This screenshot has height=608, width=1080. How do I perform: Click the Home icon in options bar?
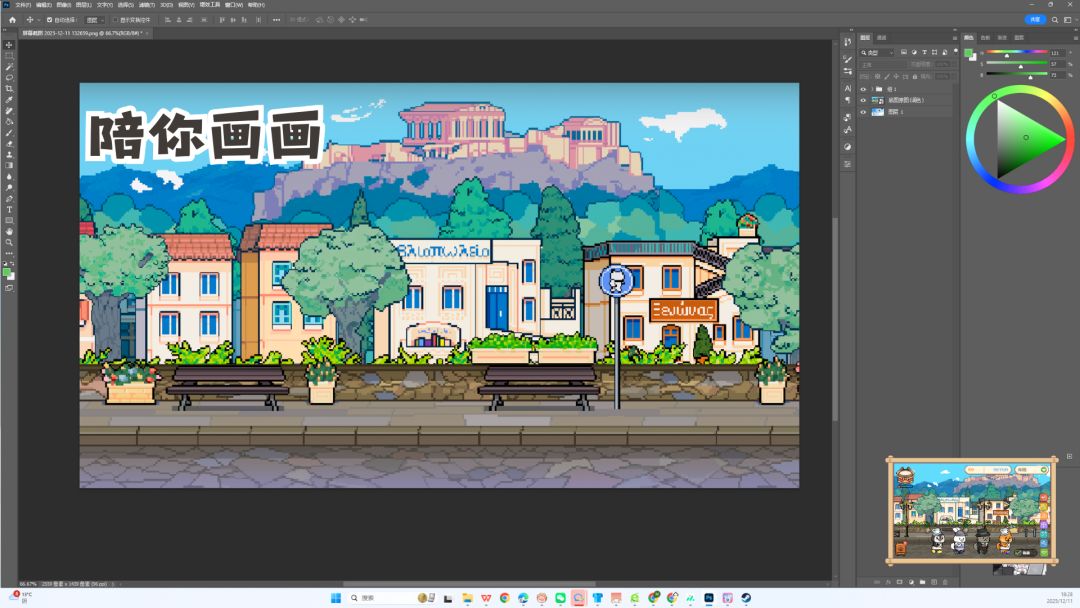[11, 19]
